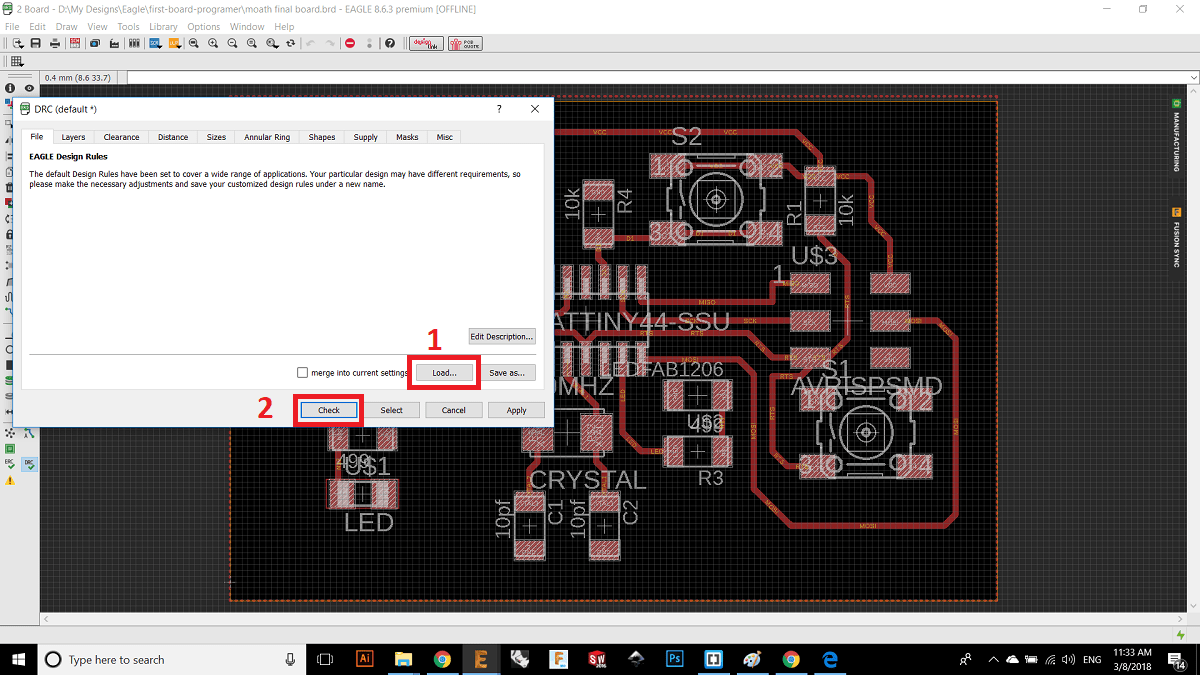Click the Check button to run DRC
This screenshot has width=1200, height=675.
329,410
